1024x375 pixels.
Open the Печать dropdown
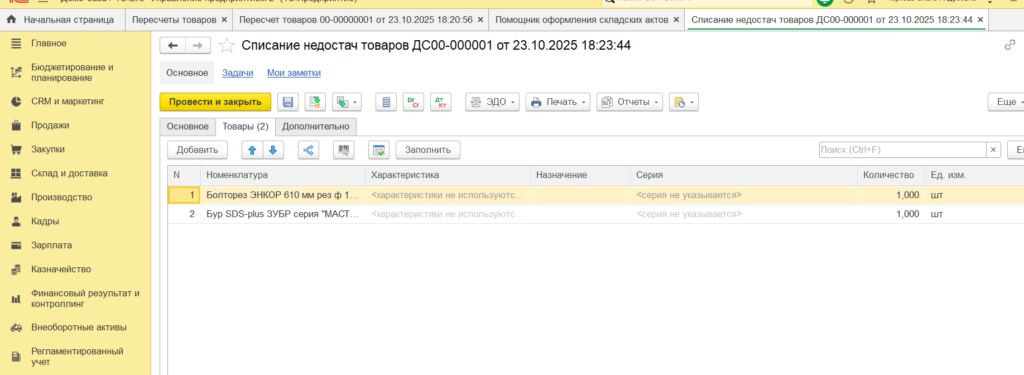558,102
